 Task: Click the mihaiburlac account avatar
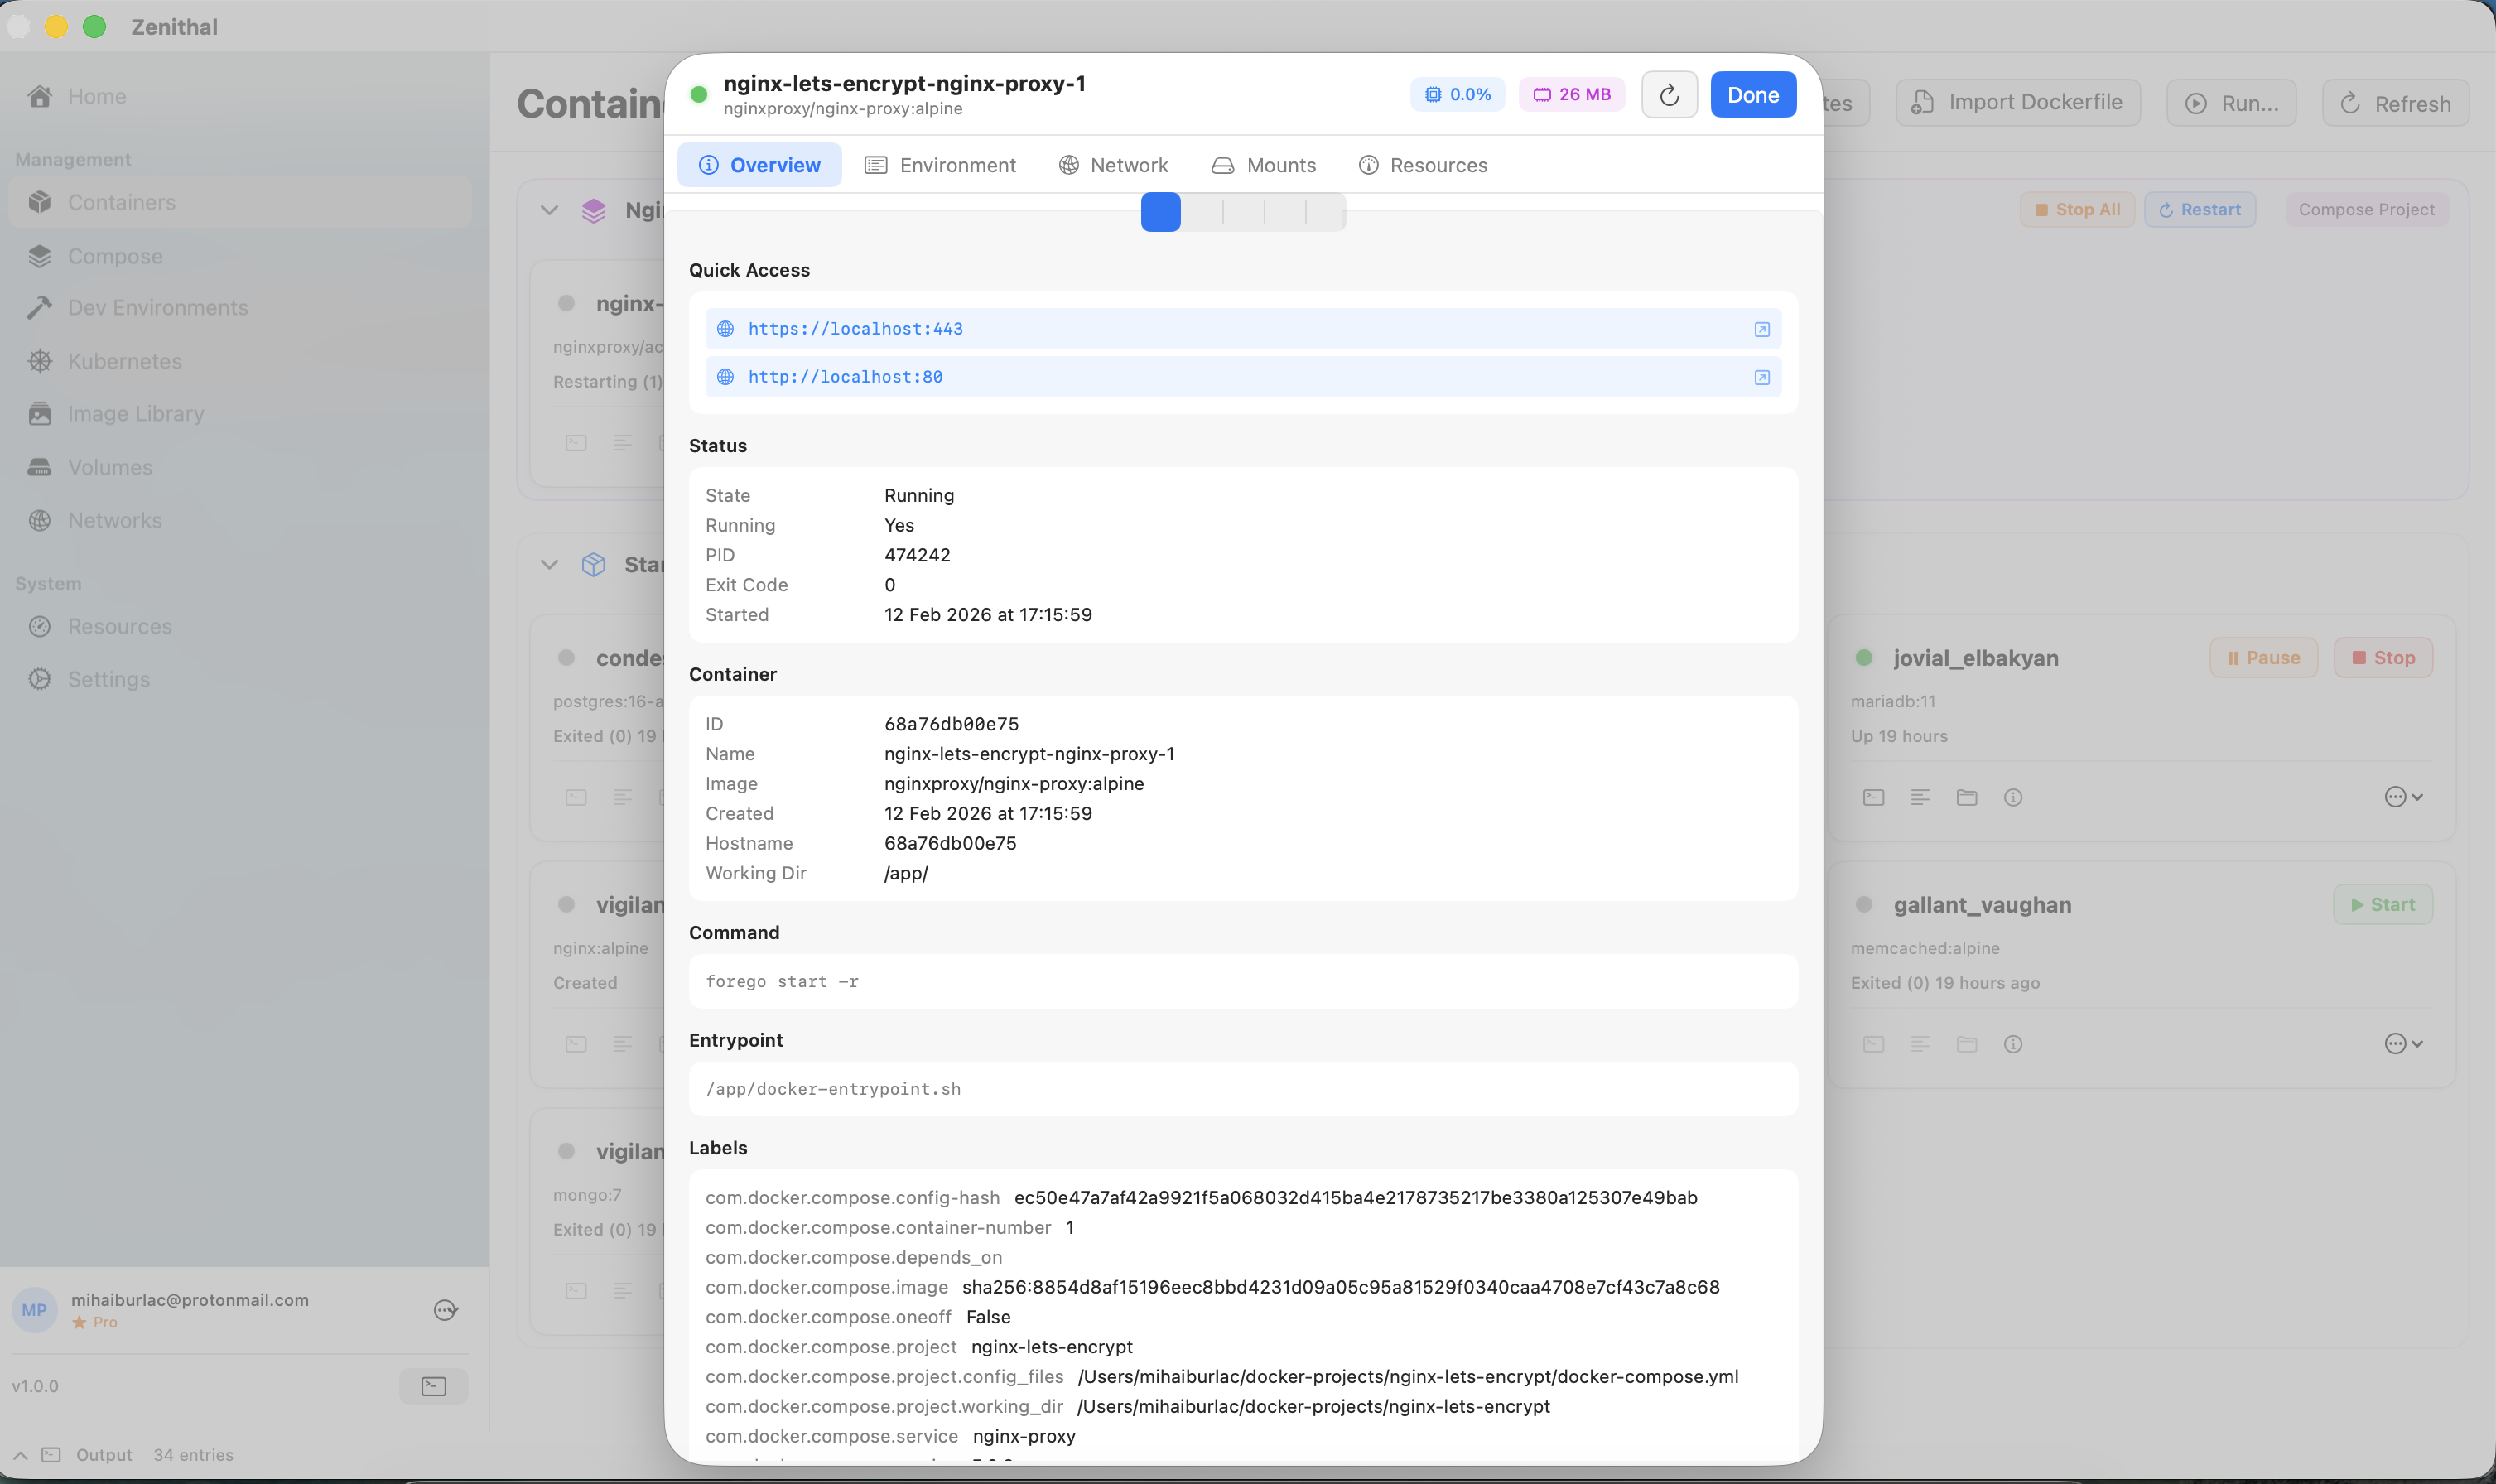point(34,1309)
